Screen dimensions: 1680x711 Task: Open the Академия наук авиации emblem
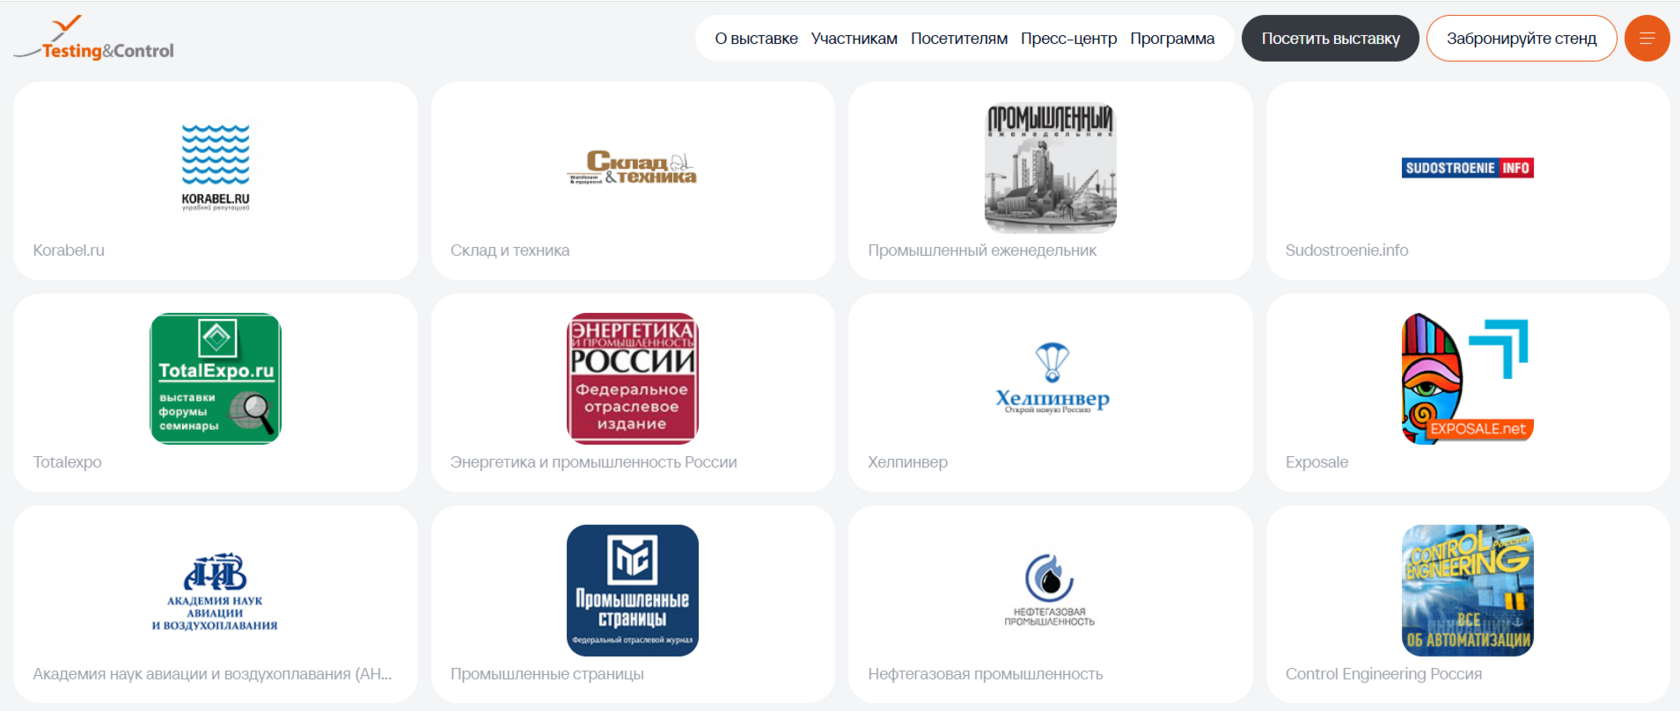click(215, 591)
